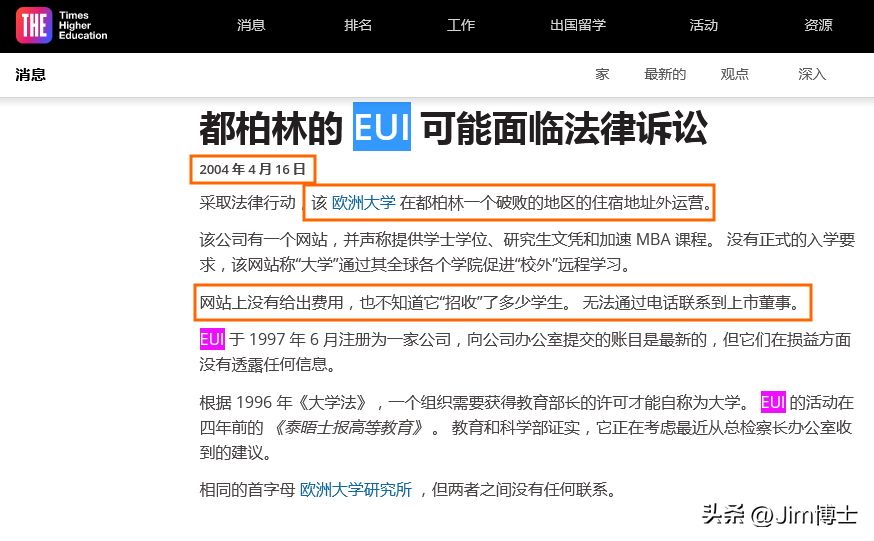874x541 pixels.
Task: Click the text 根据 1996 年《大学法》
Action: 283,402
